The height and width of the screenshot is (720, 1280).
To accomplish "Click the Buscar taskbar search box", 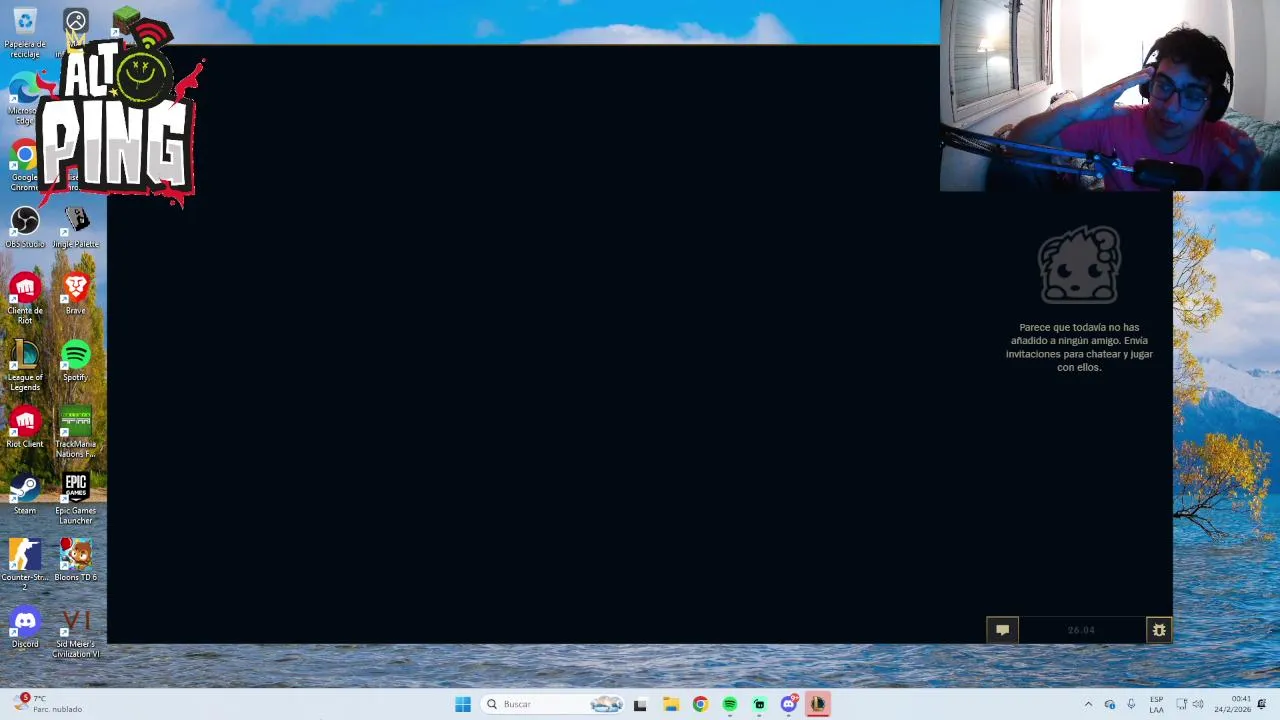I will click(x=554, y=704).
